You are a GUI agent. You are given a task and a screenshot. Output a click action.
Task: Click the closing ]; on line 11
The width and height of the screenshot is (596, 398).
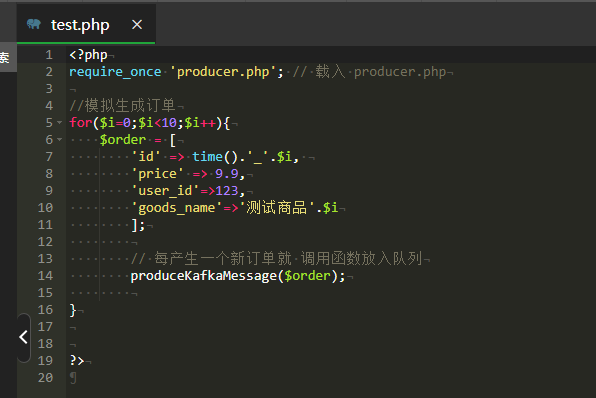[138, 225]
